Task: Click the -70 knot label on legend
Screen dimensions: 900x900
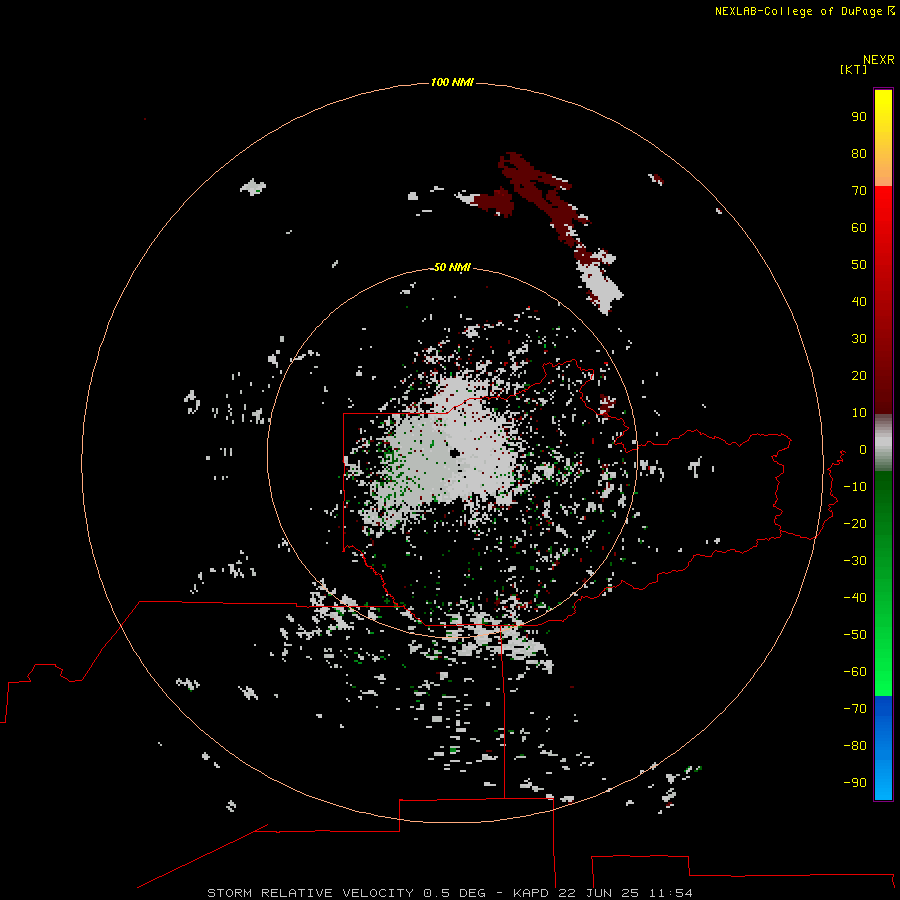Action: coord(855,709)
